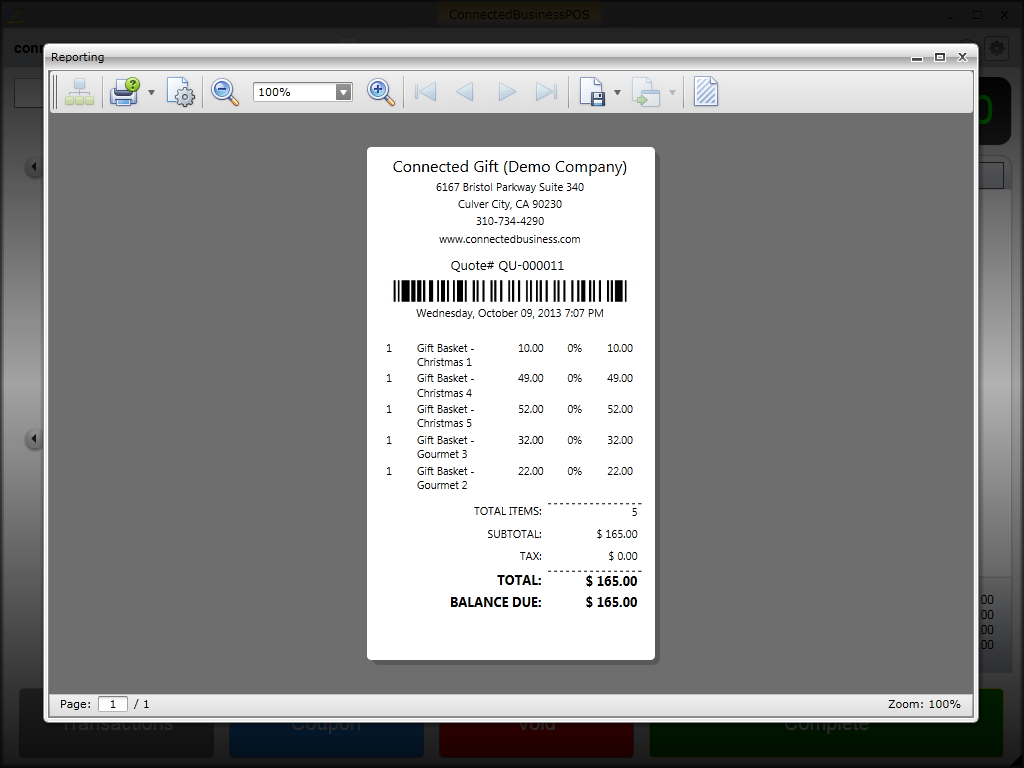The image size is (1024, 768).
Task: Go to the first page
Action: 426,93
